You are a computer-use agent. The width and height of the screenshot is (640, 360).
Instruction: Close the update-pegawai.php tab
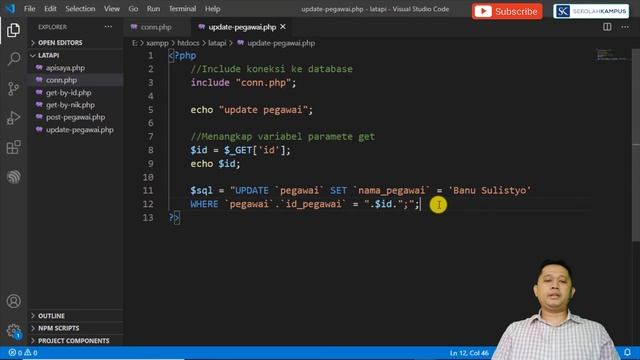pyautogui.click(x=283, y=27)
